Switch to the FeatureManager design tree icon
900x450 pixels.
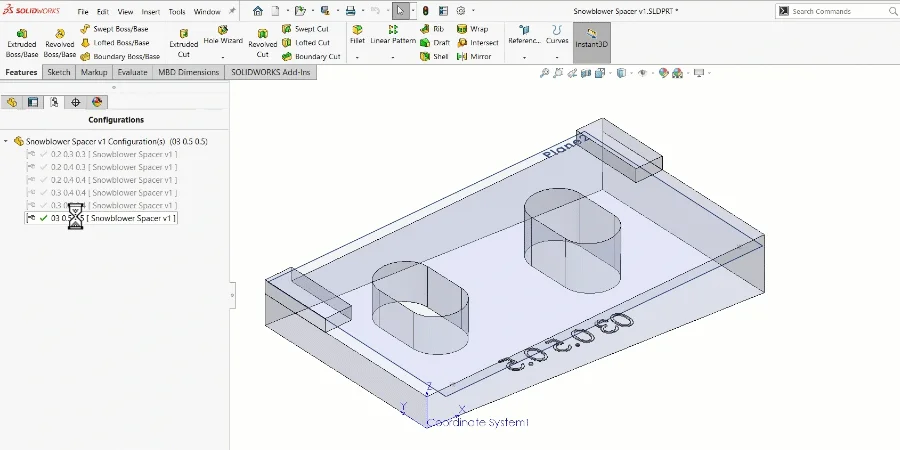(x=11, y=102)
